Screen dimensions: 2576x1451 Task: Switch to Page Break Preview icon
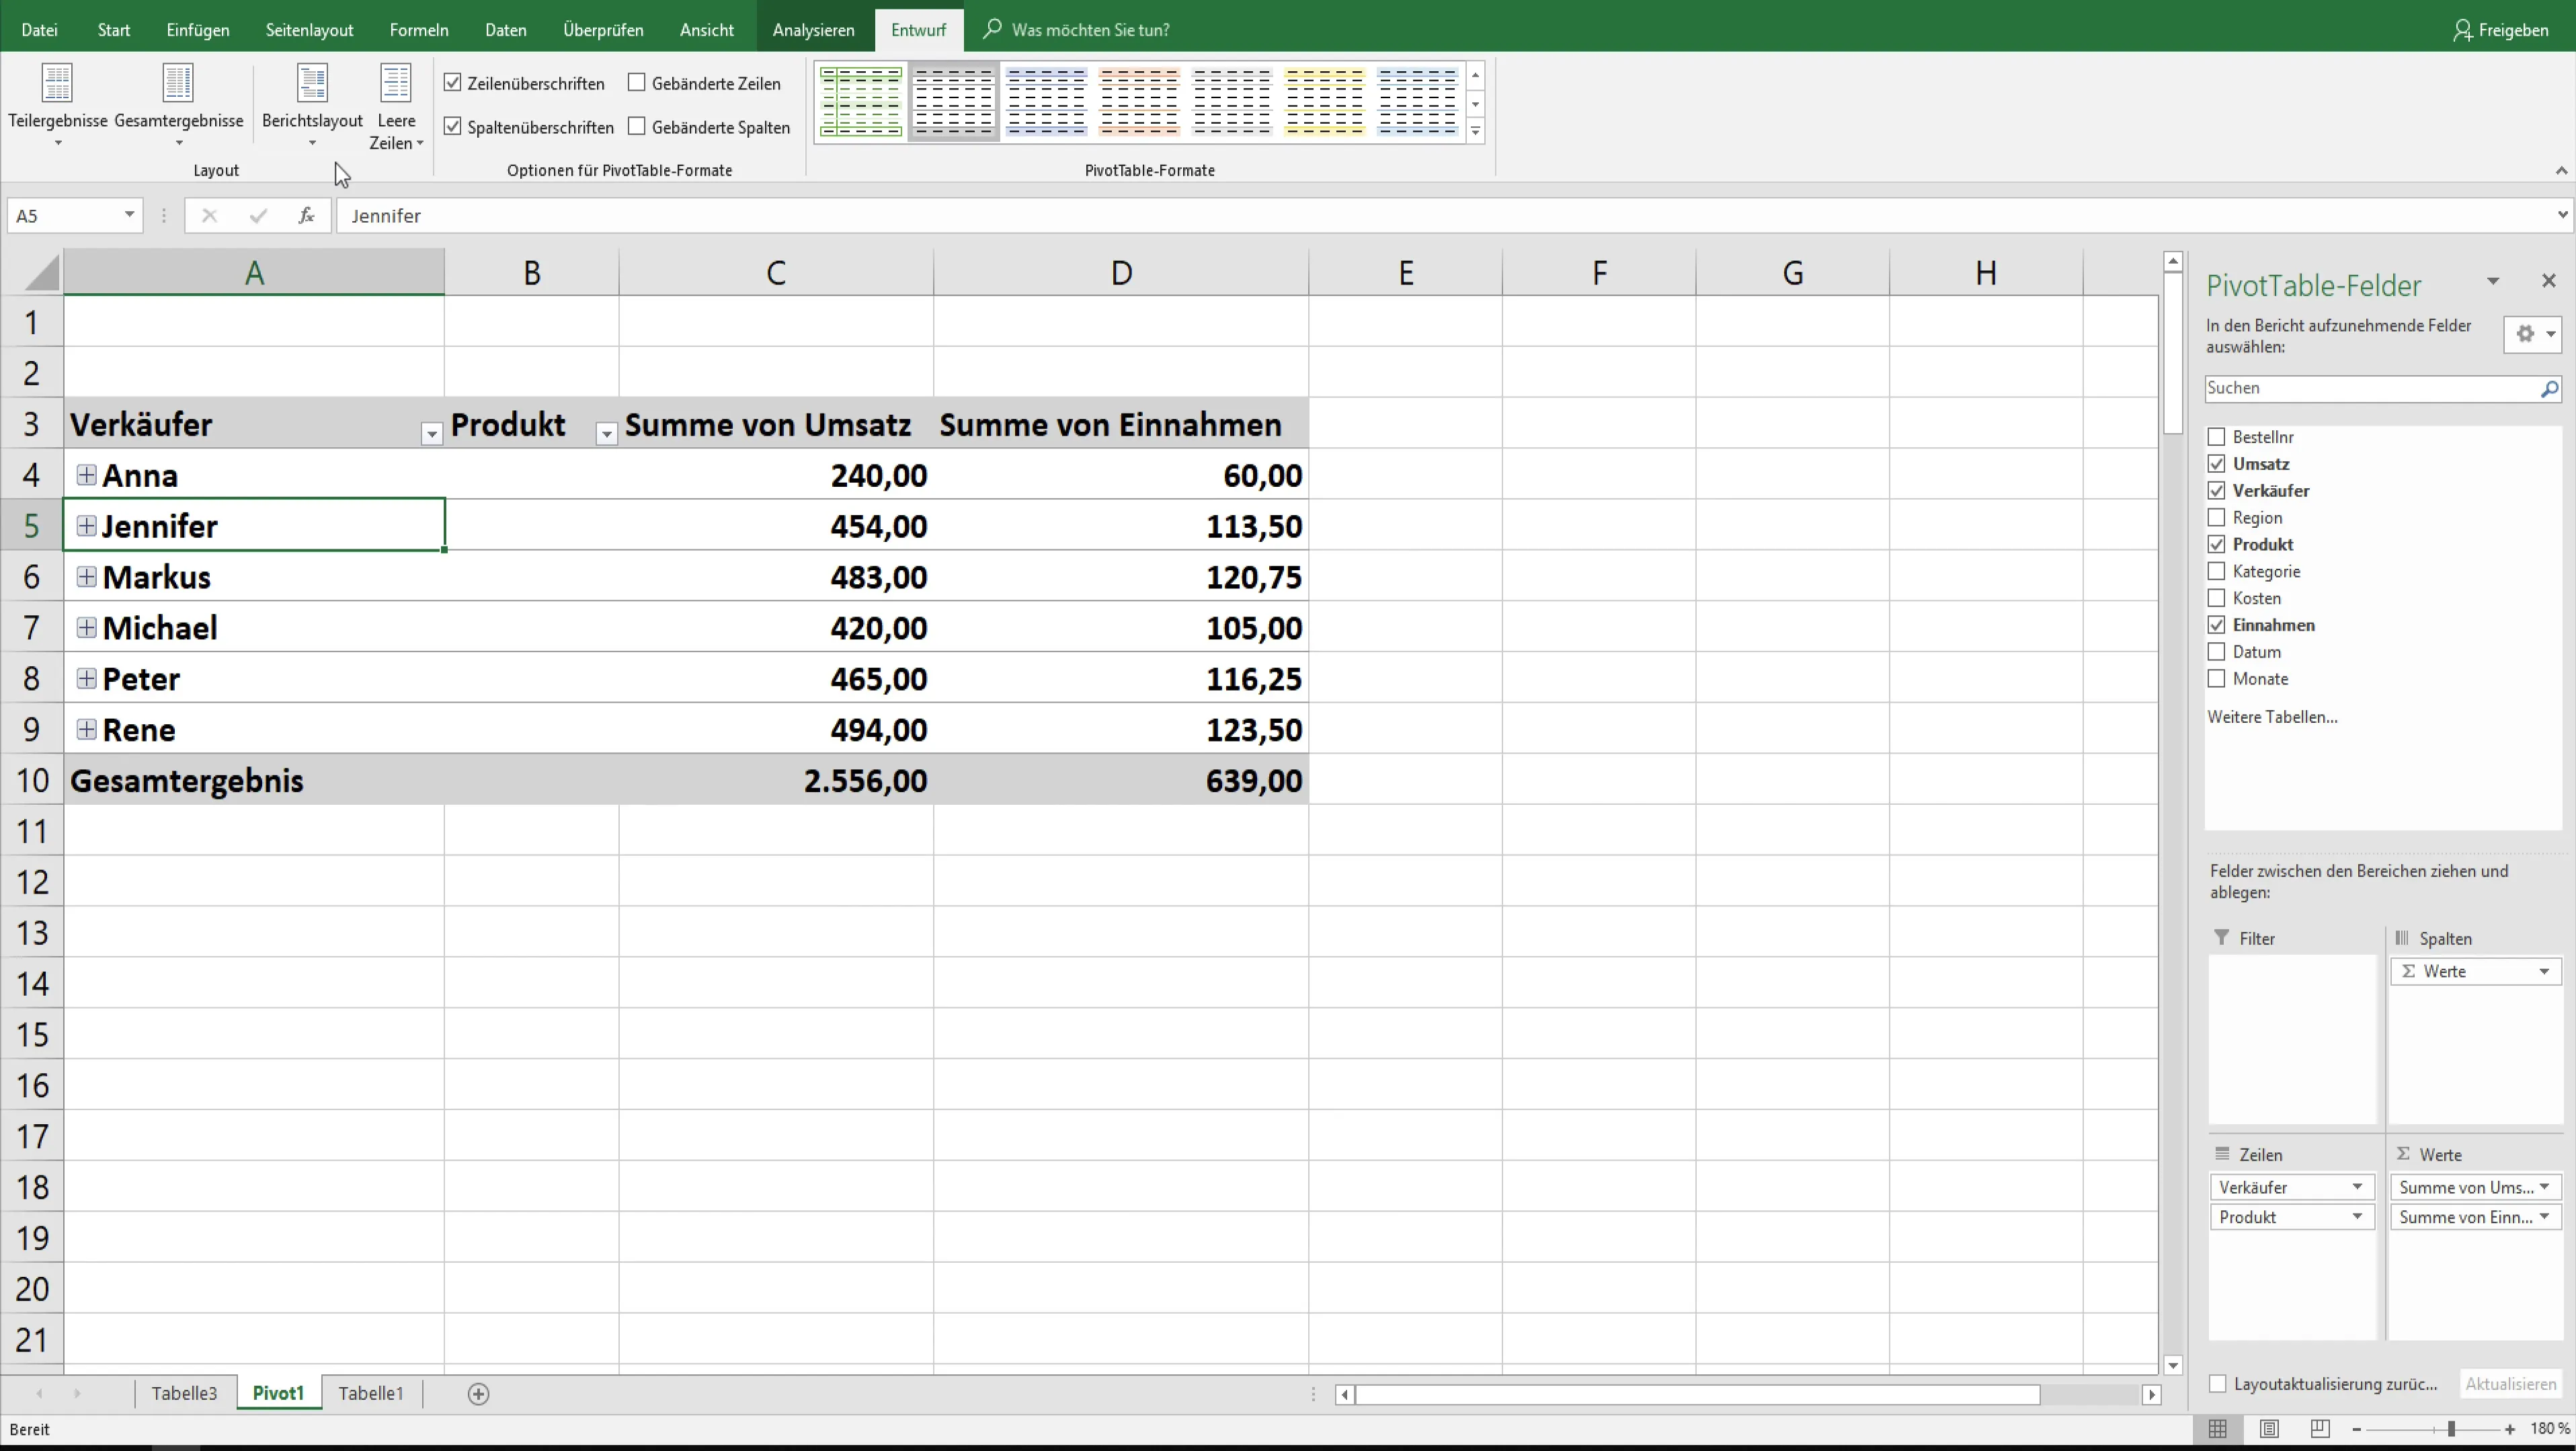2320,1429
